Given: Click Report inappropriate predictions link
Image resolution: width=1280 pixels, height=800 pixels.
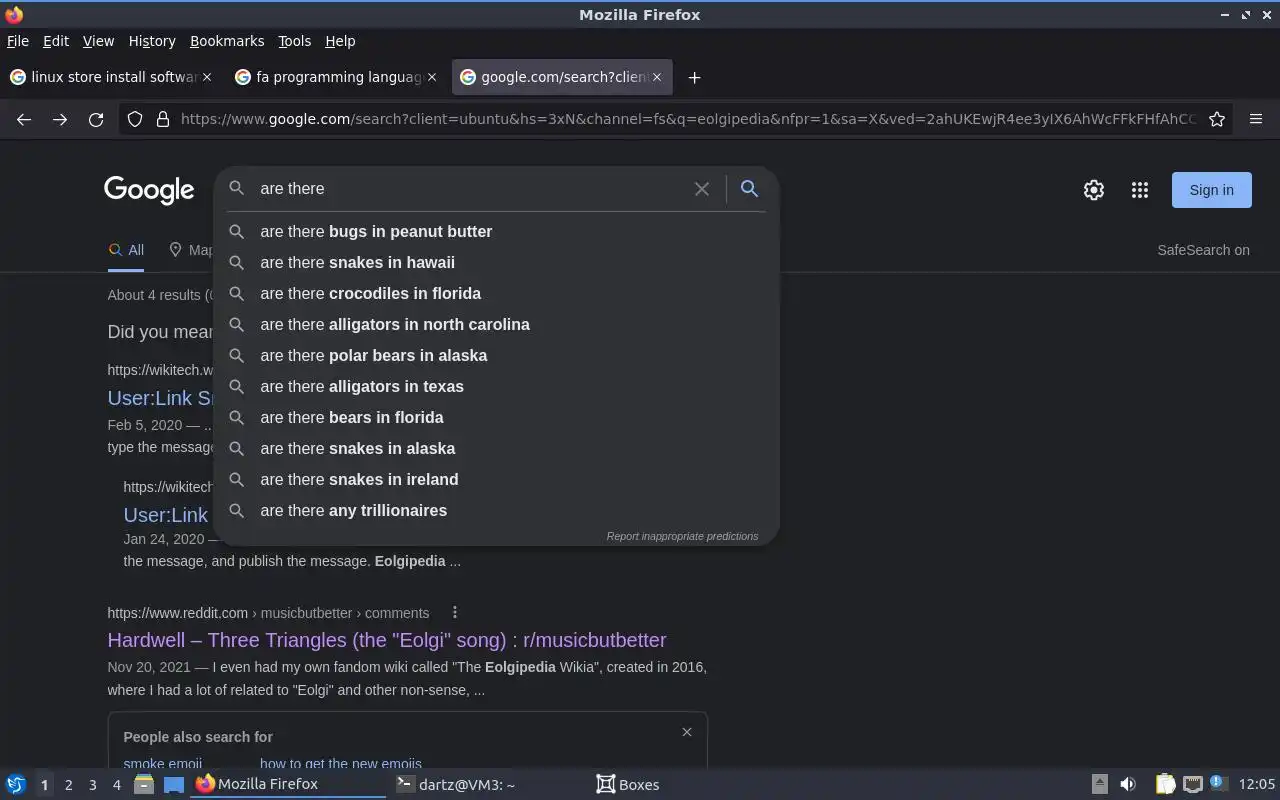Looking at the screenshot, I should pos(682,536).
